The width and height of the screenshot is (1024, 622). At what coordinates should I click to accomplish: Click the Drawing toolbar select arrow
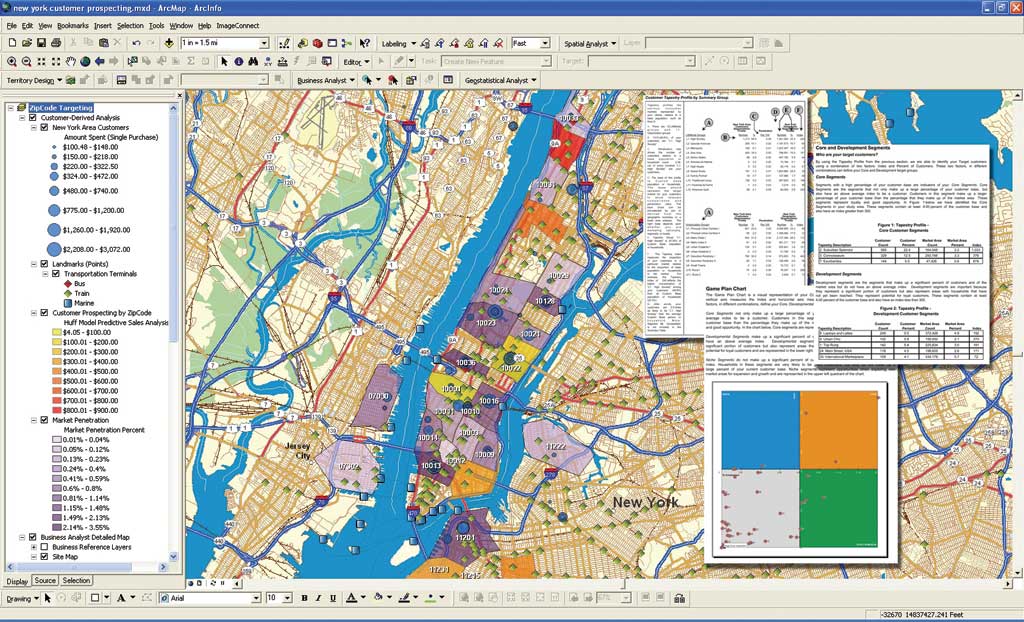(48, 598)
